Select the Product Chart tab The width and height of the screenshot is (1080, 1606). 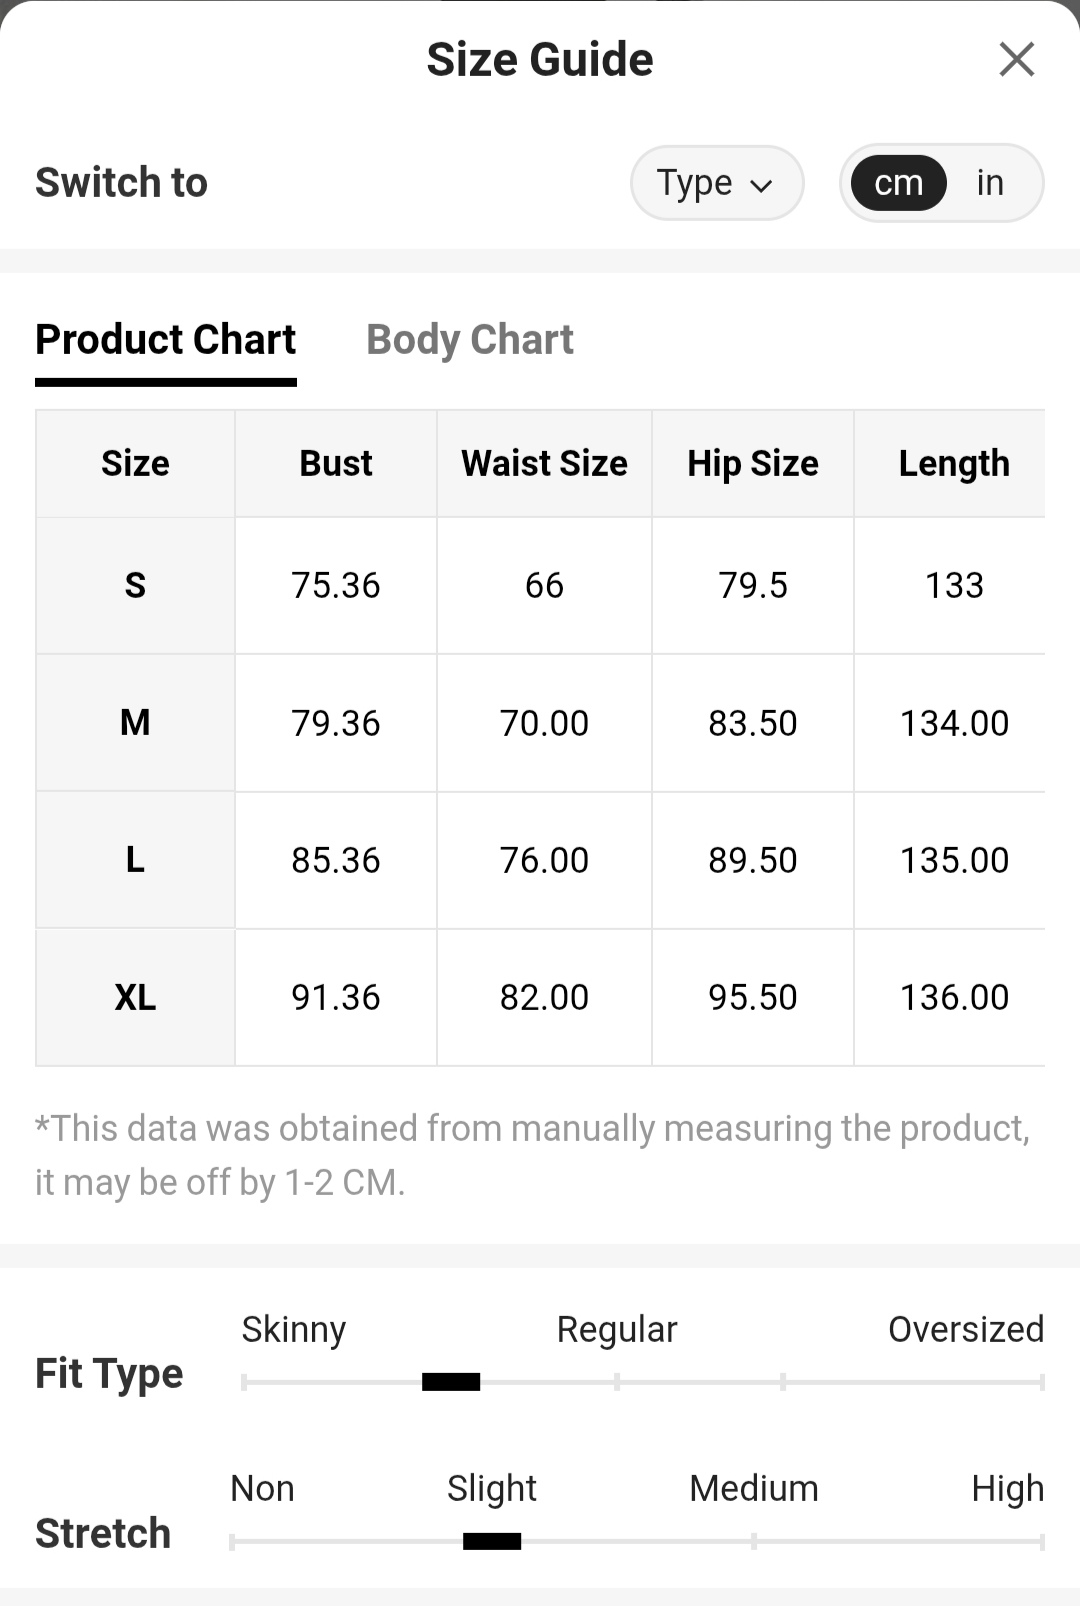tap(166, 340)
